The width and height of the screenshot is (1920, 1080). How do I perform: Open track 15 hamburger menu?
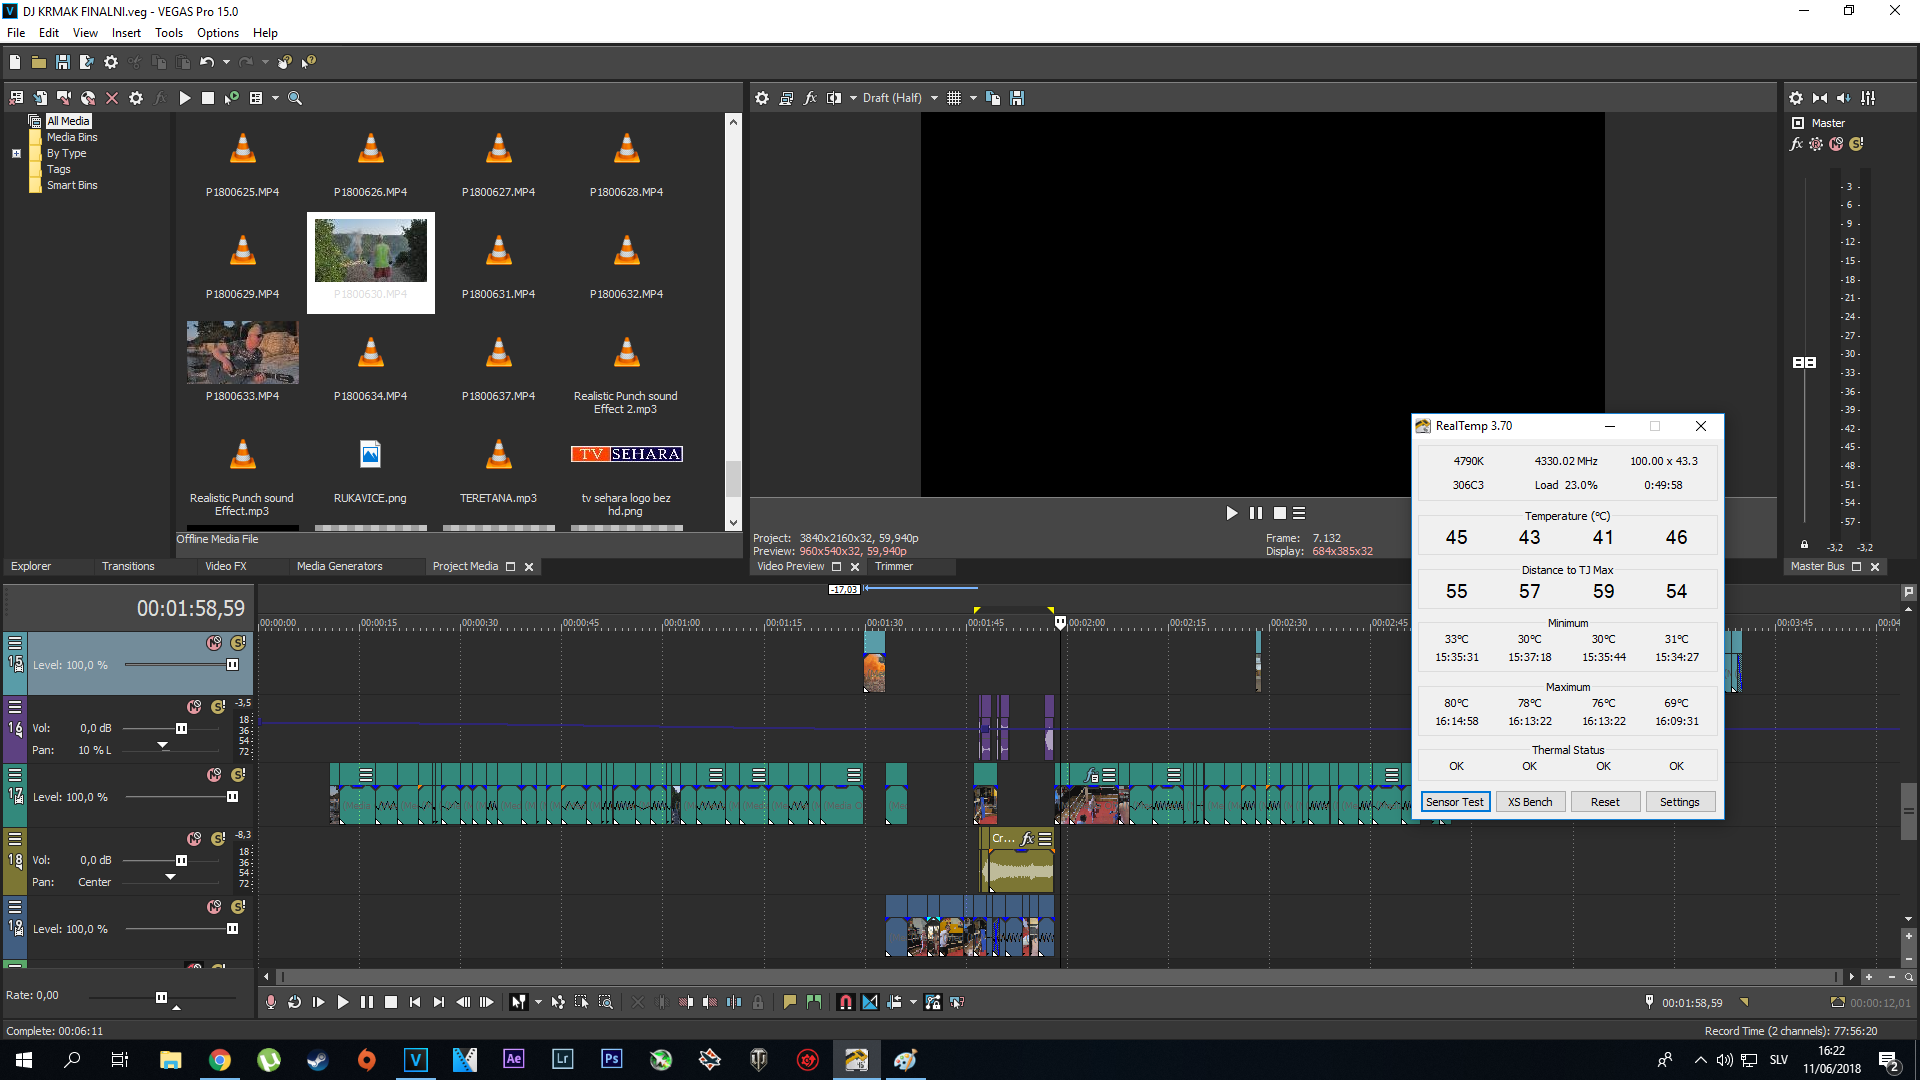point(15,643)
